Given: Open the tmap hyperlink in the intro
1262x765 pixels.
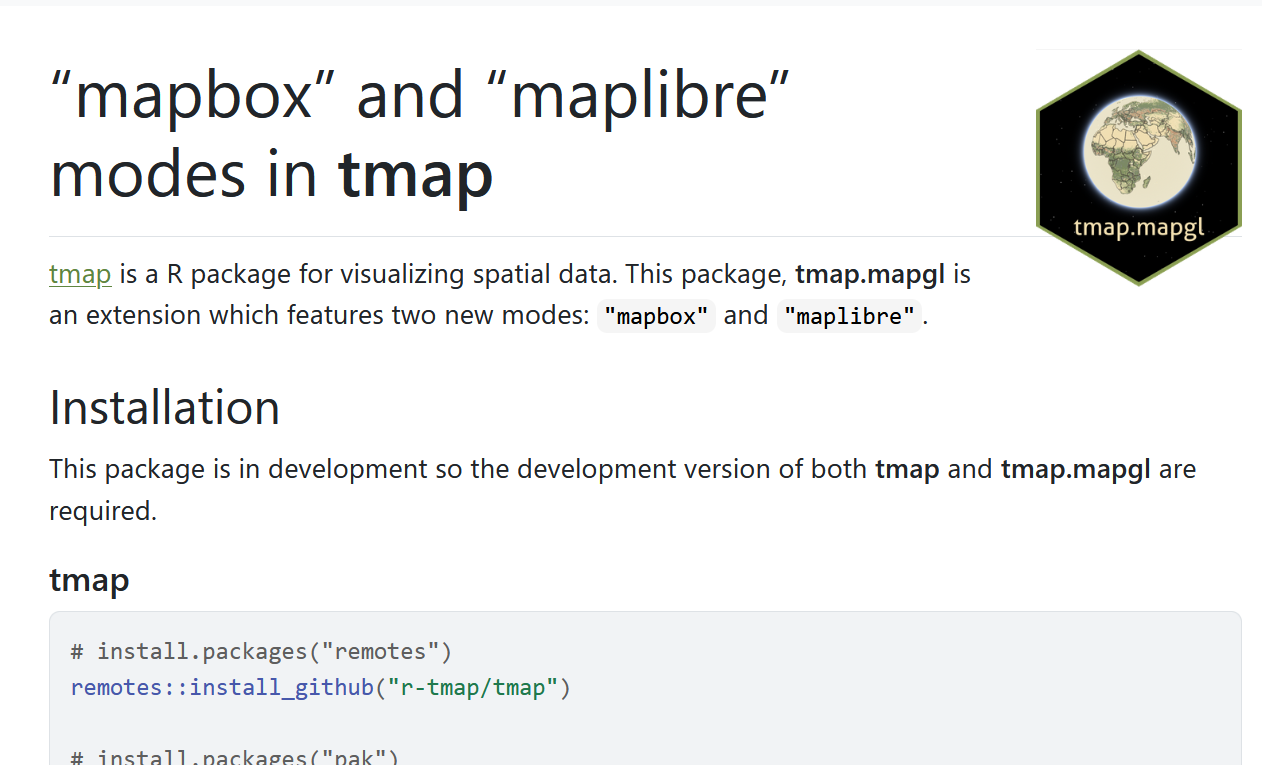Looking at the screenshot, I should pyautogui.click(x=80, y=274).
